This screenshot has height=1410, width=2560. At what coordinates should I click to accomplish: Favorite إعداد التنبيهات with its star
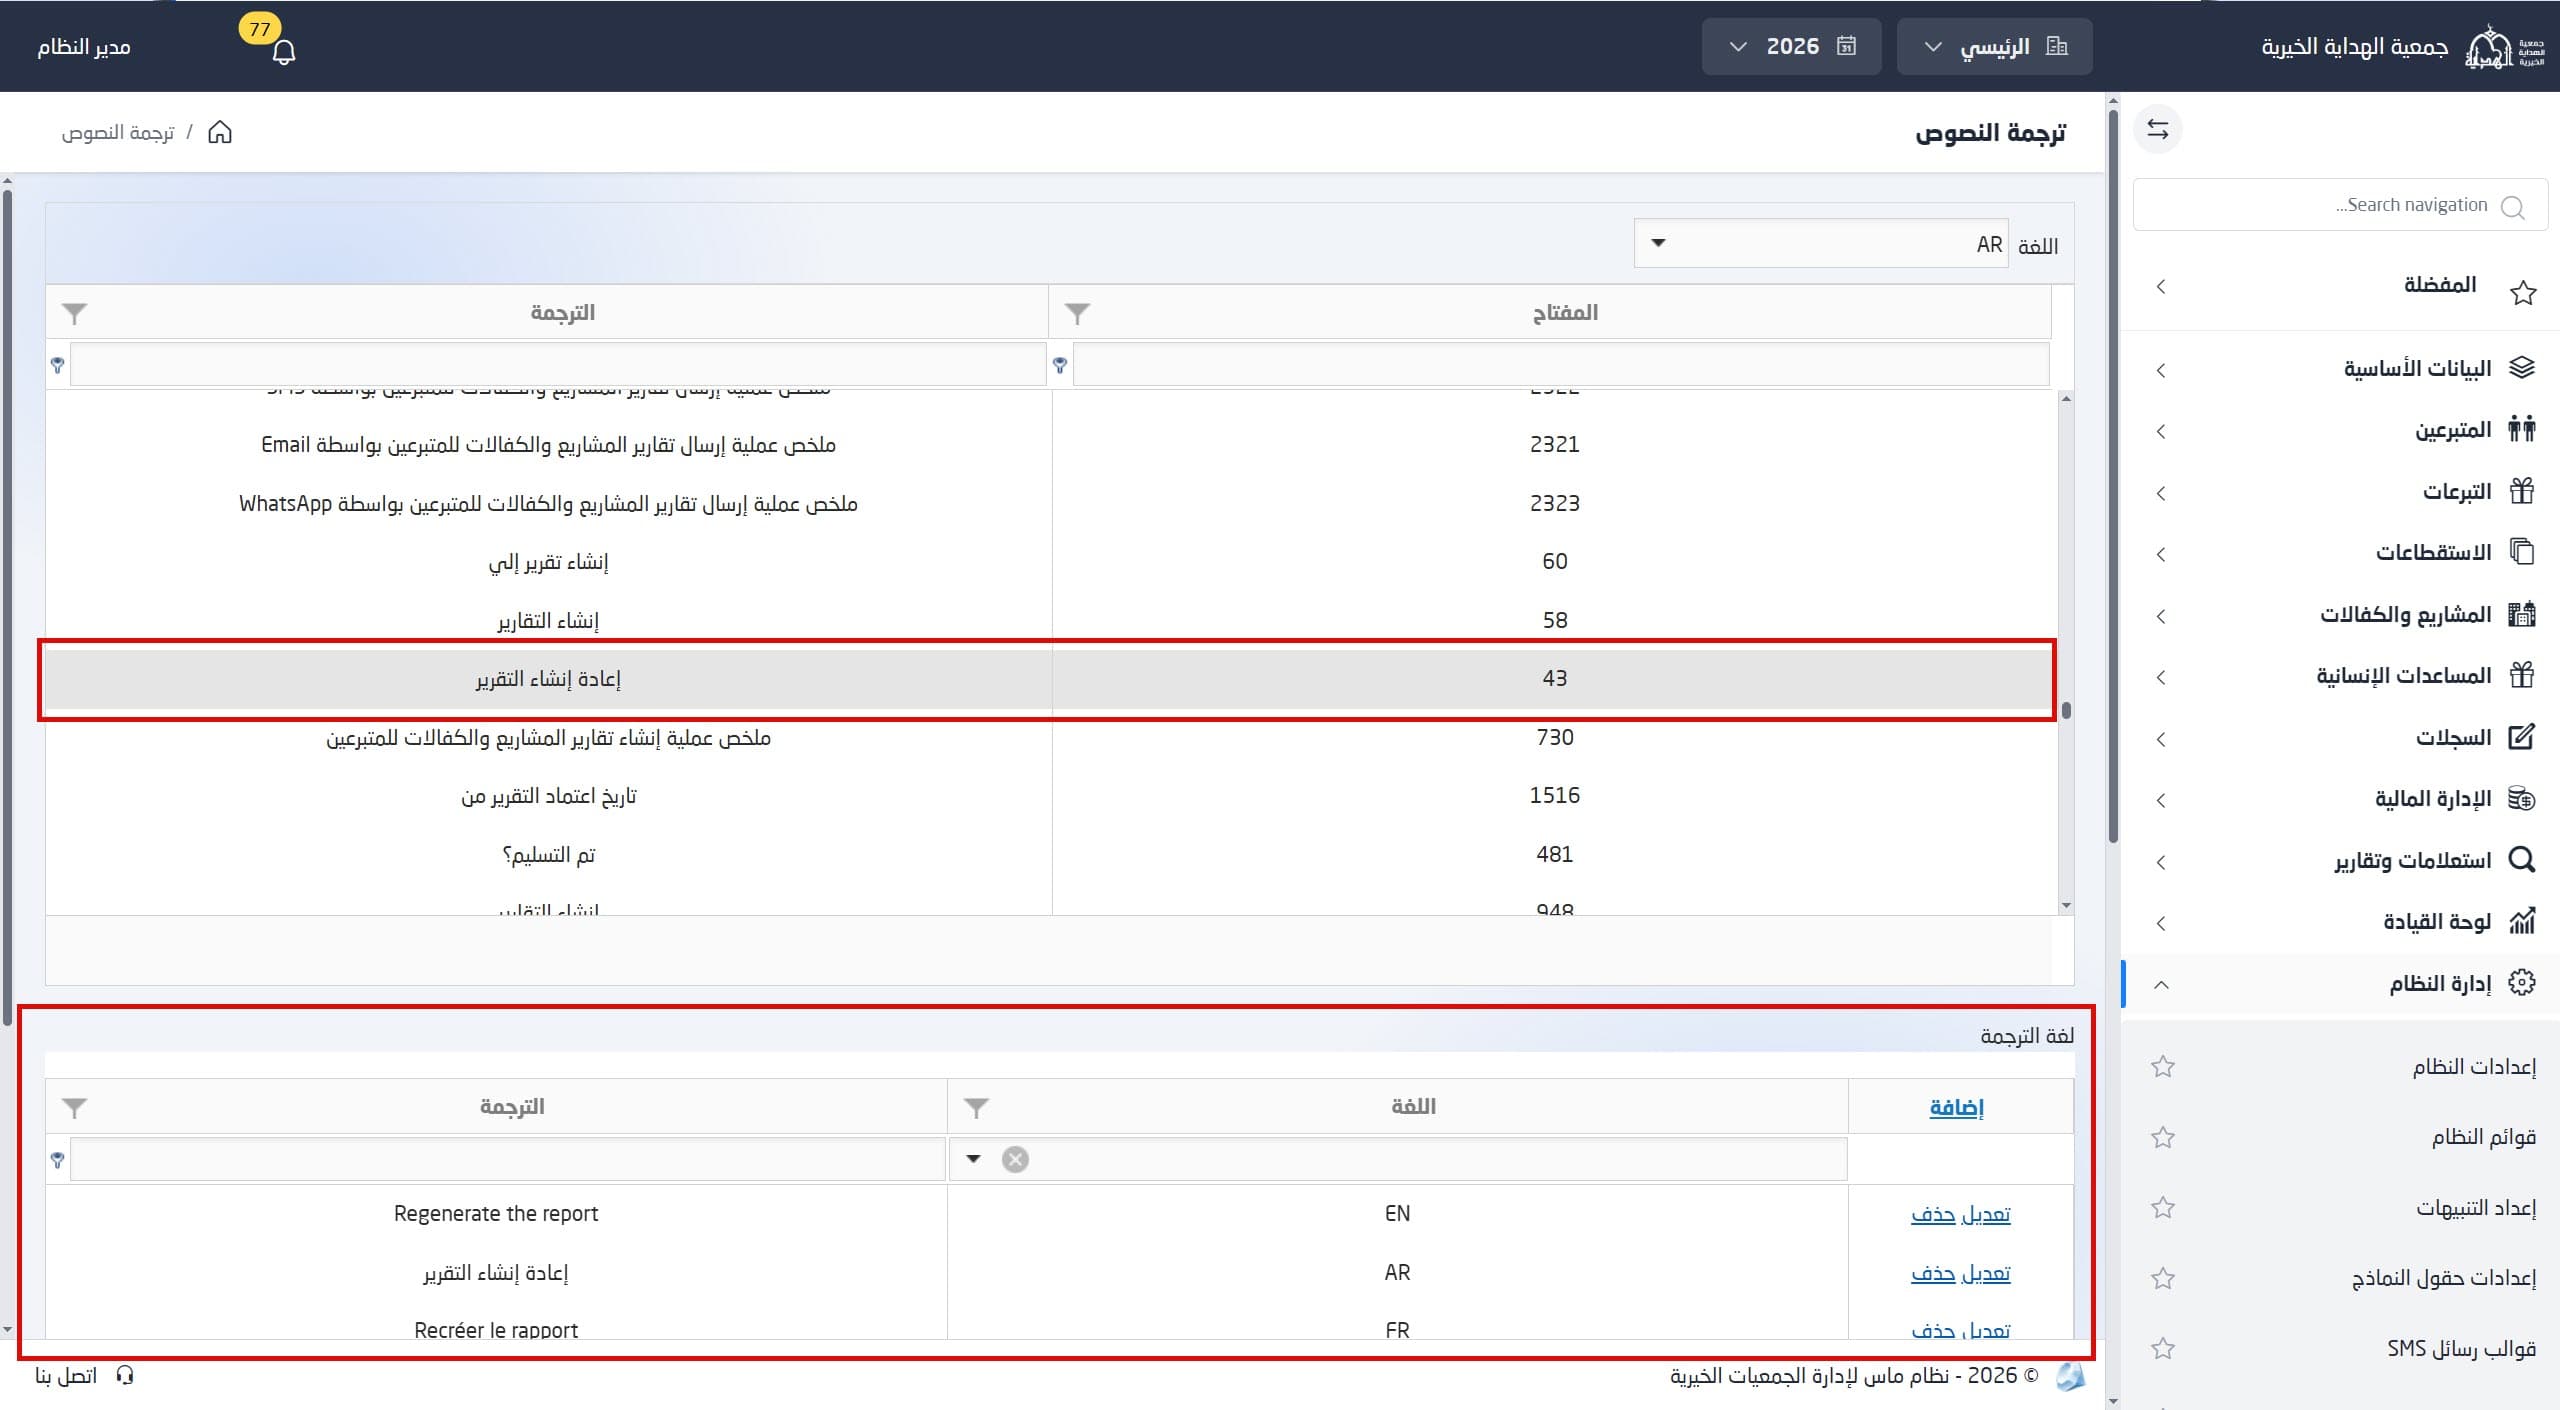[x=2163, y=1208]
